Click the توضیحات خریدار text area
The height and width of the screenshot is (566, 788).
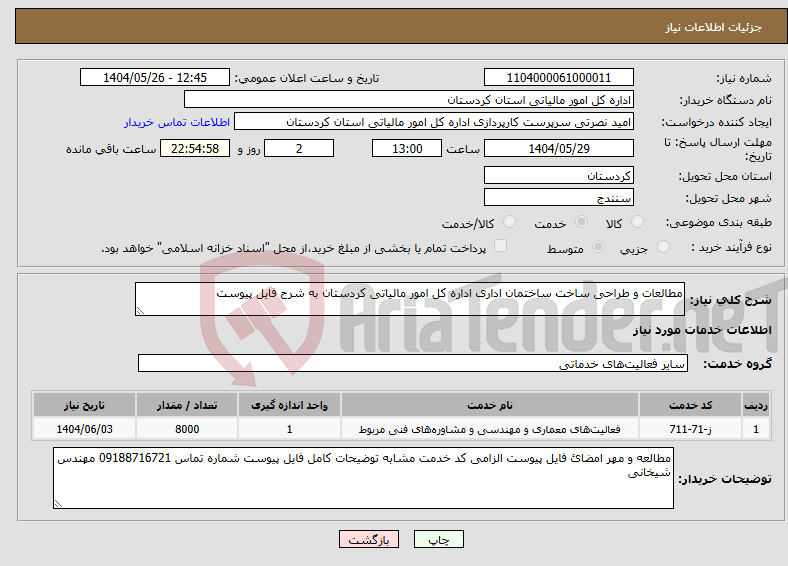click(363, 478)
